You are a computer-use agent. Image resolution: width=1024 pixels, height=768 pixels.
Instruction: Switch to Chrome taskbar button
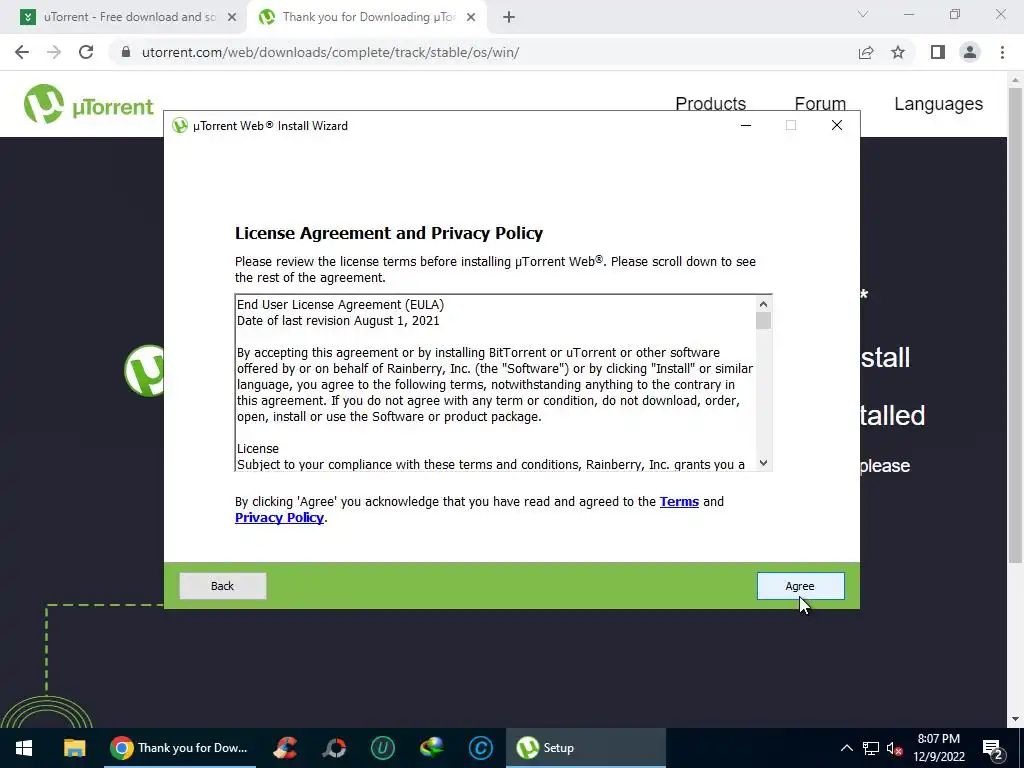[x=180, y=748]
